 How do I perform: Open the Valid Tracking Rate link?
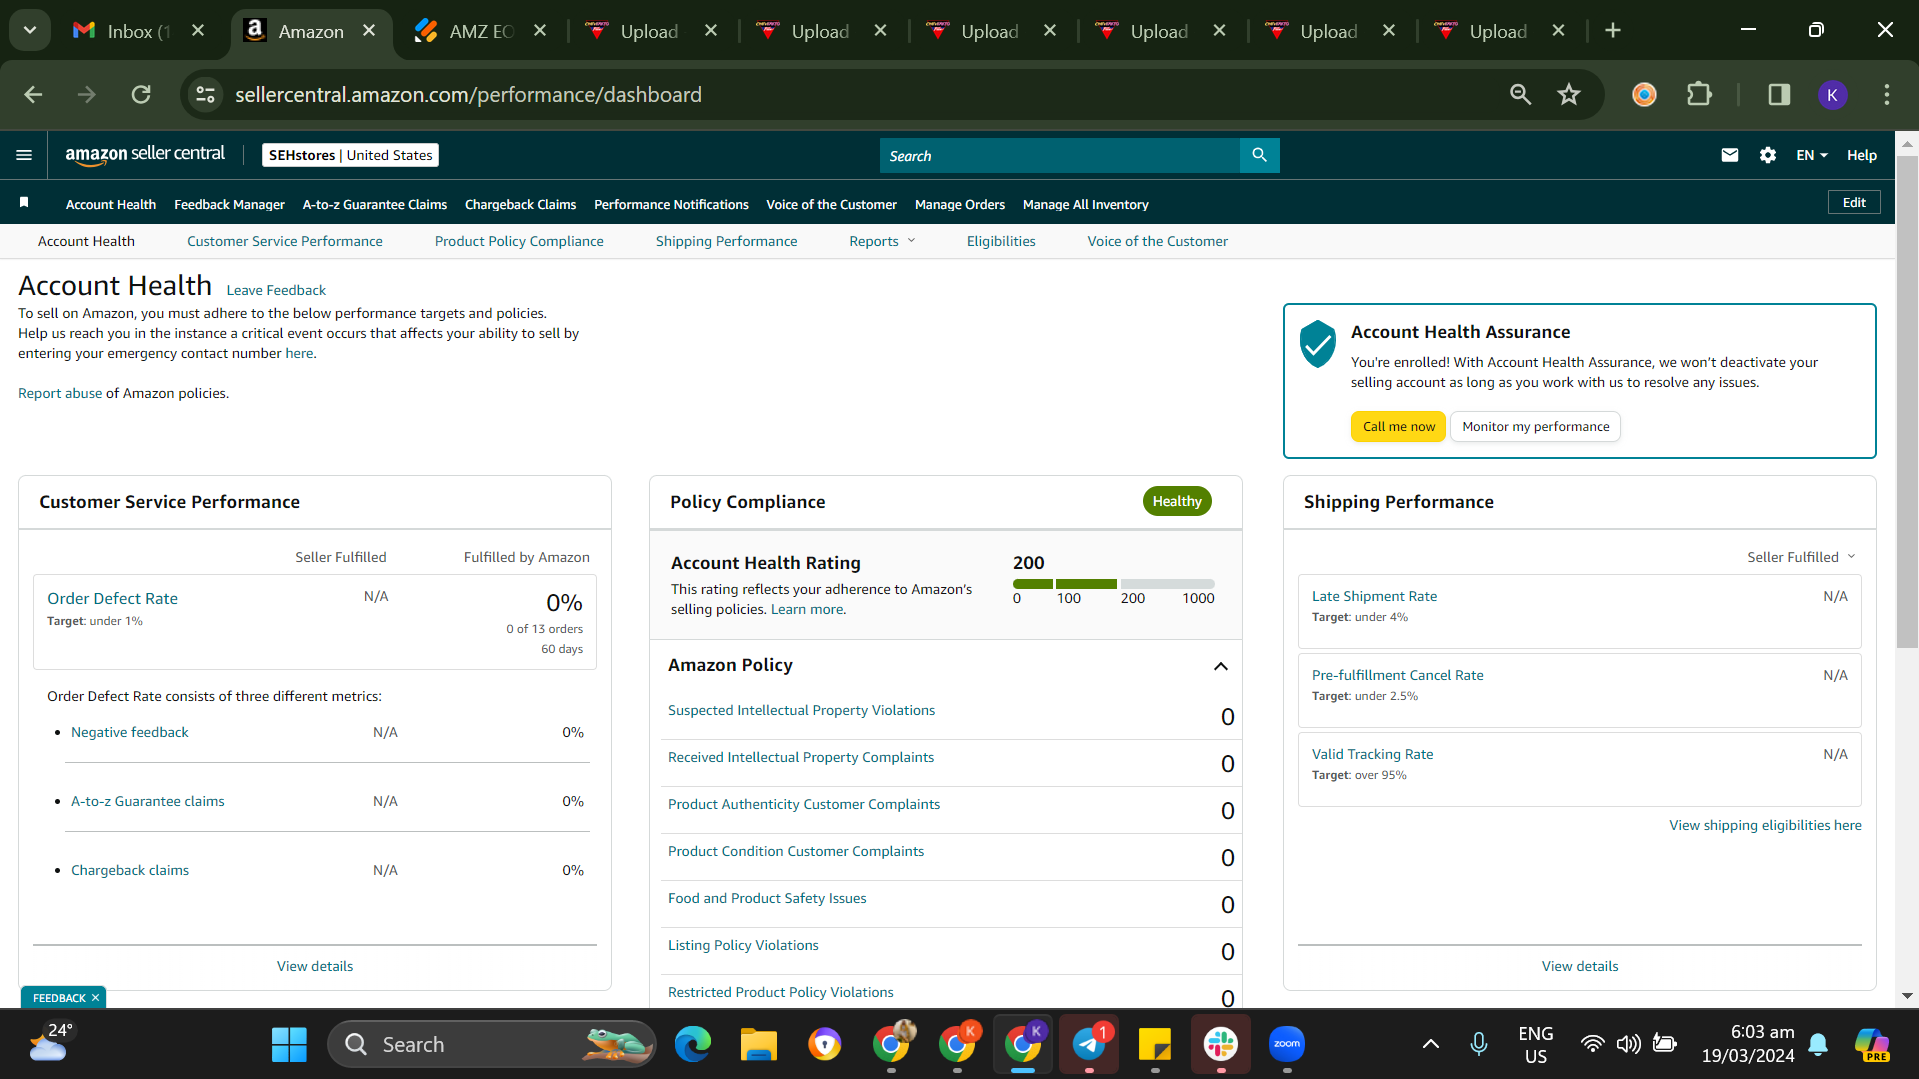(x=1372, y=754)
